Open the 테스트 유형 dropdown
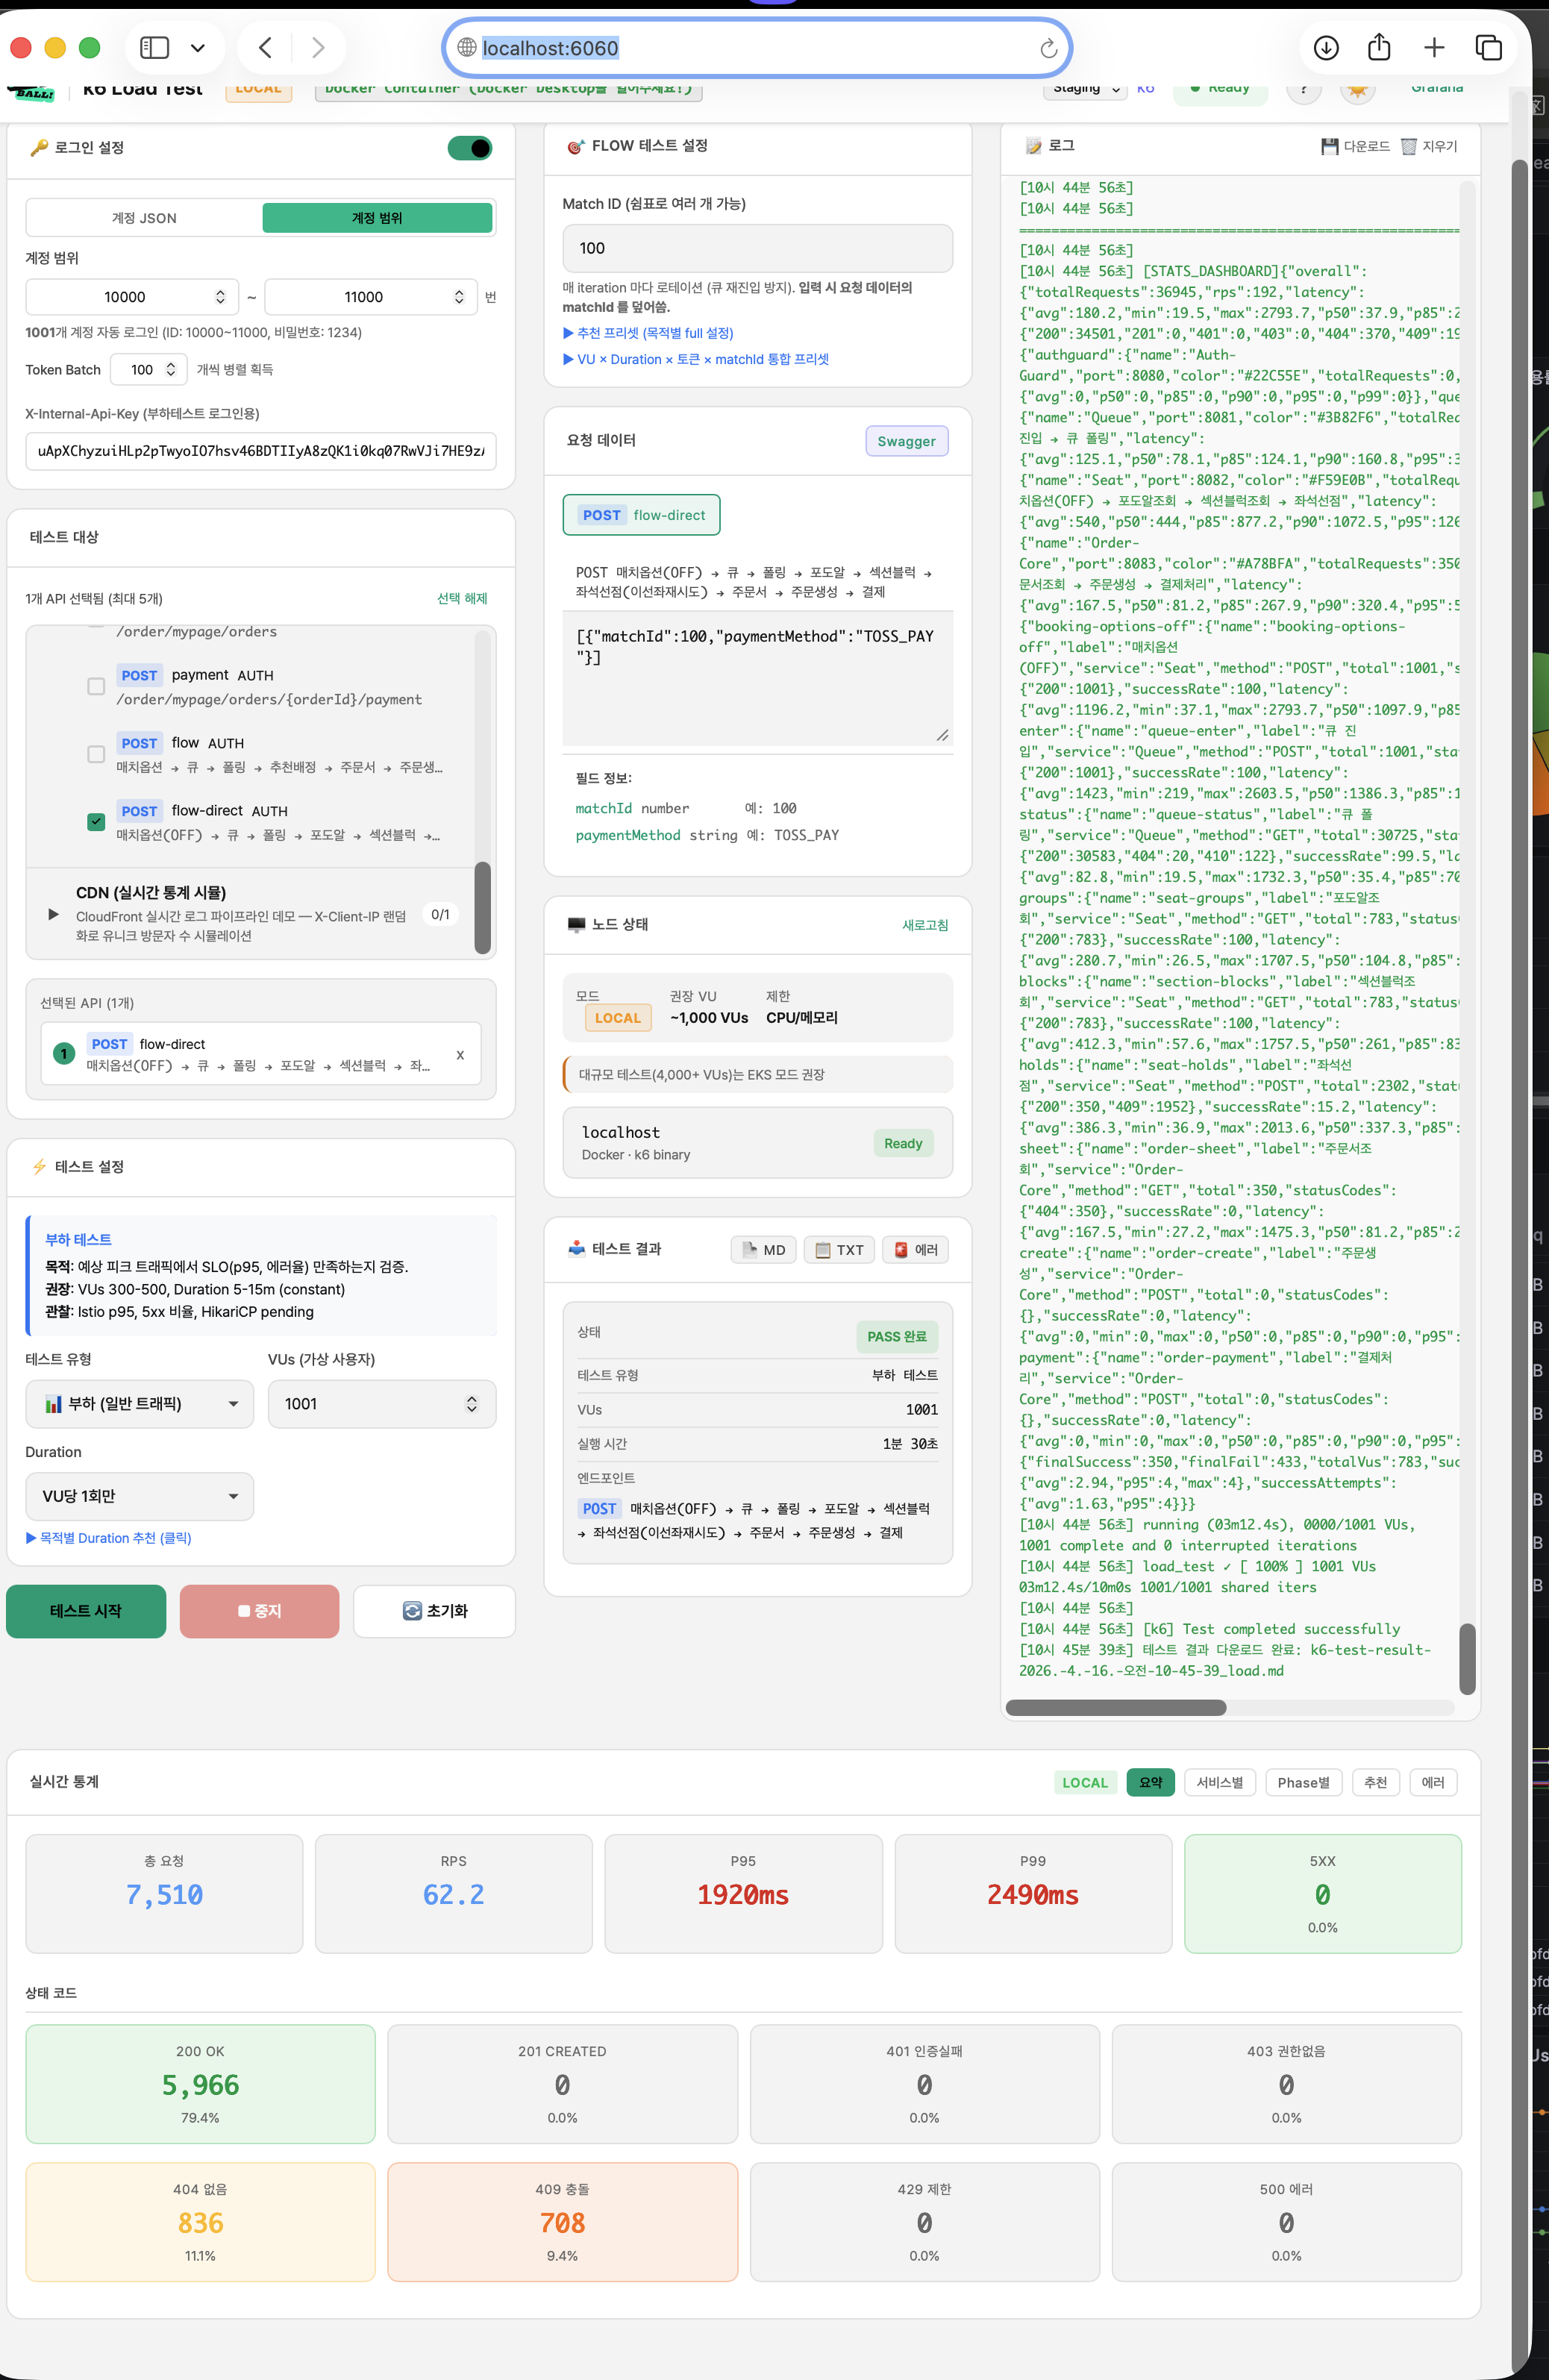Viewport: 1549px width, 2380px height. point(139,1404)
